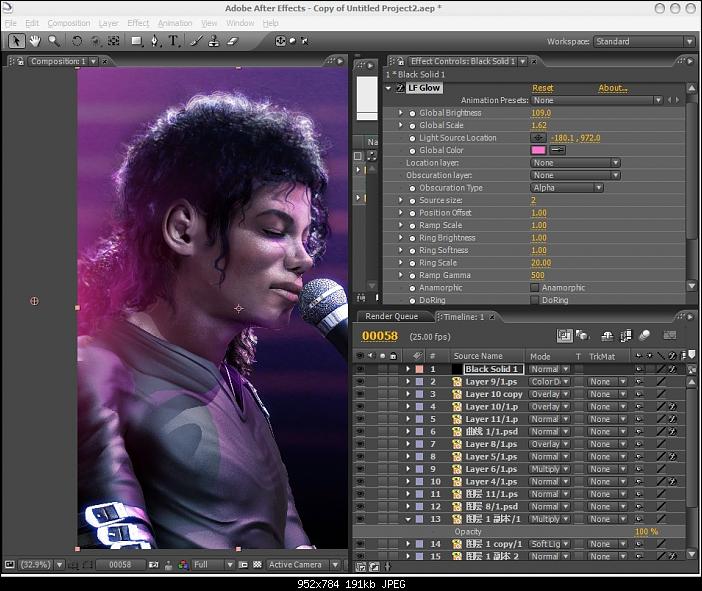Open the Effect menu
The image size is (702, 591).
138,23
